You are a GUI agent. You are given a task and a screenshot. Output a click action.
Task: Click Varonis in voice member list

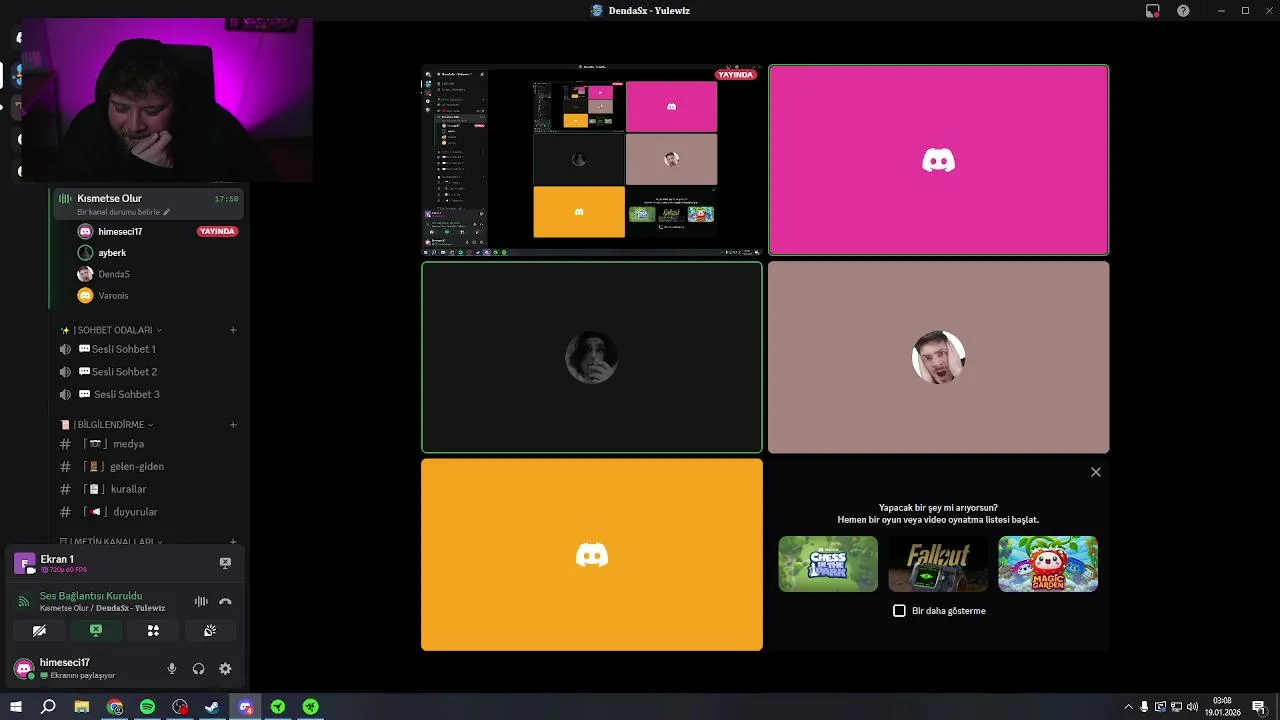coord(113,296)
